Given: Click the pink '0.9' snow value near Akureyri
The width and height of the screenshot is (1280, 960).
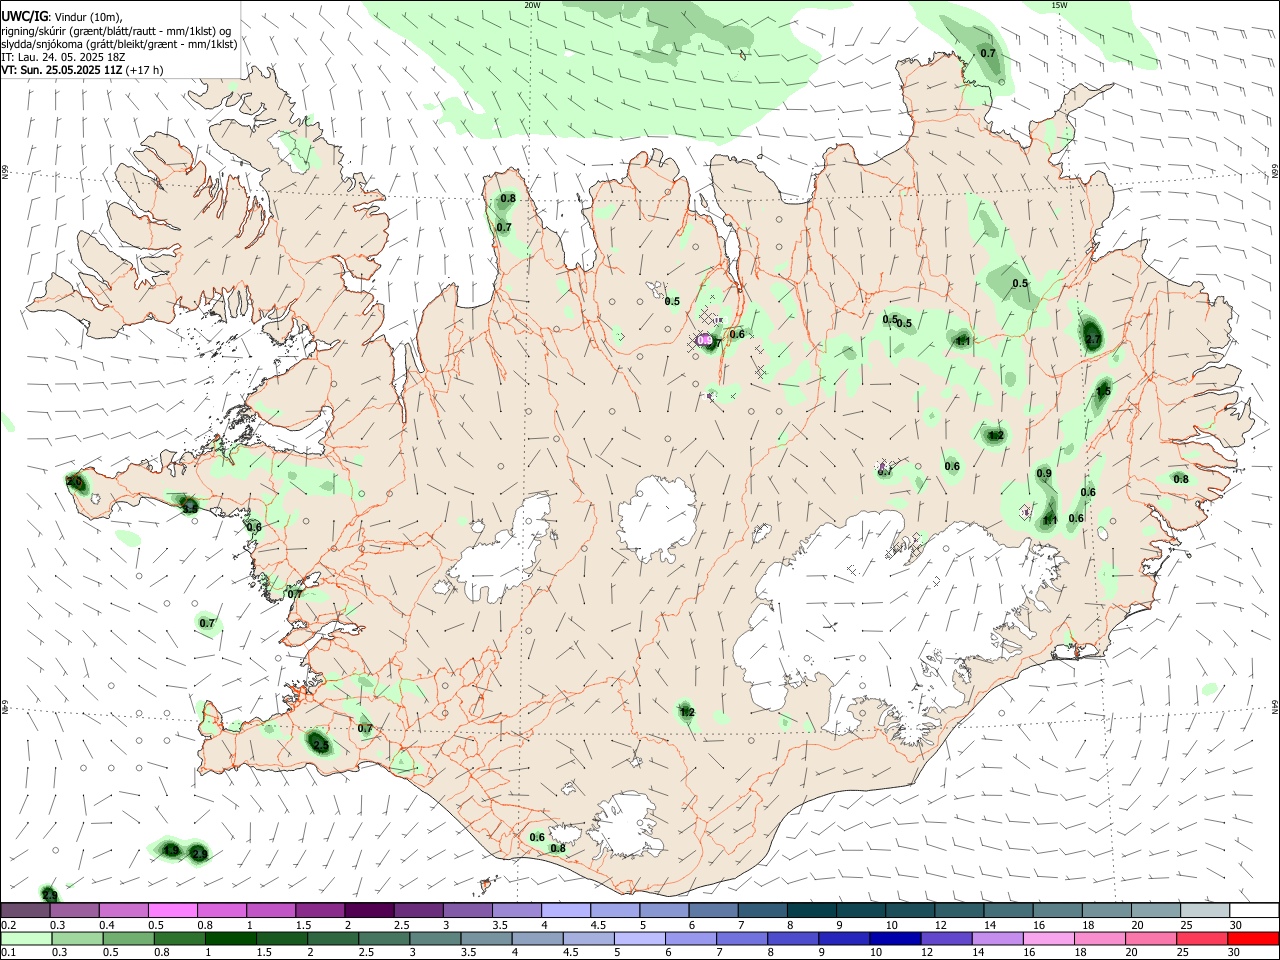Looking at the screenshot, I should click(x=705, y=341).
